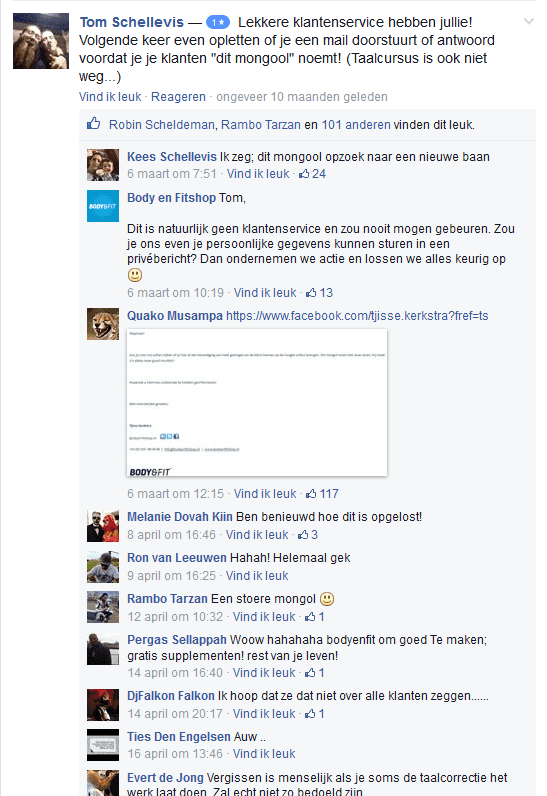Open Rambo Tarzan's profile from comment

[167, 599]
